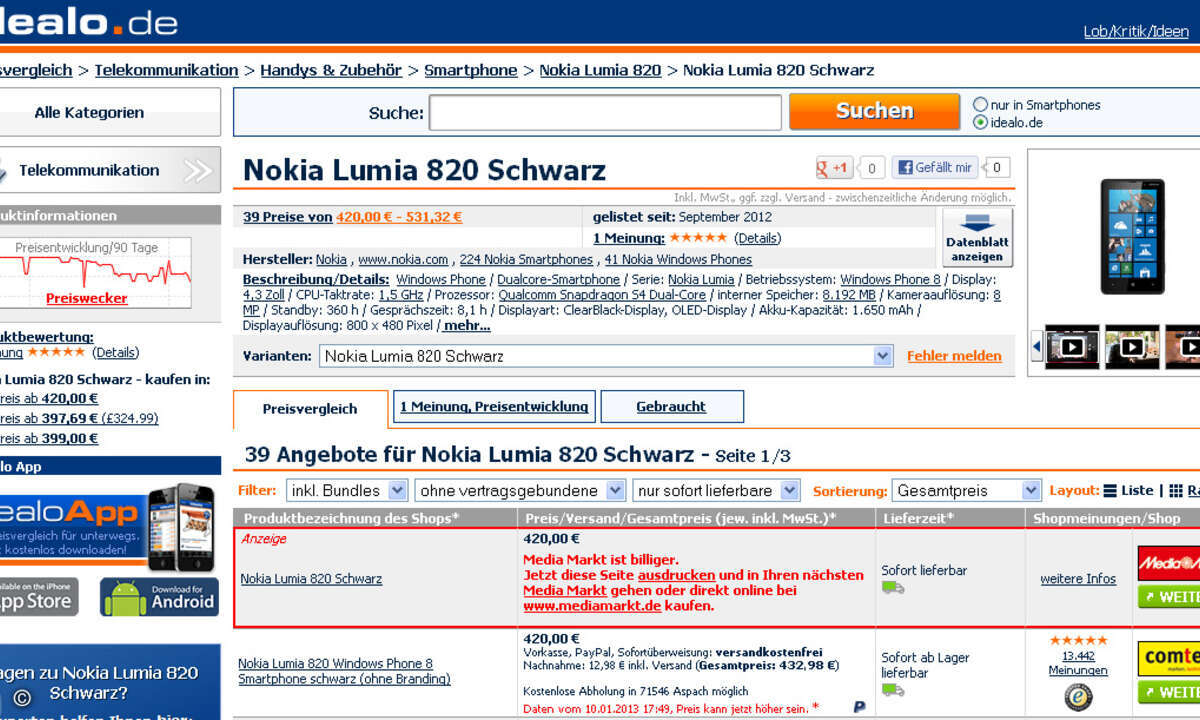Click the green WEITER button in the Media Markt row
Viewport: 1200px width, 720px height.
(x=1169, y=597)
